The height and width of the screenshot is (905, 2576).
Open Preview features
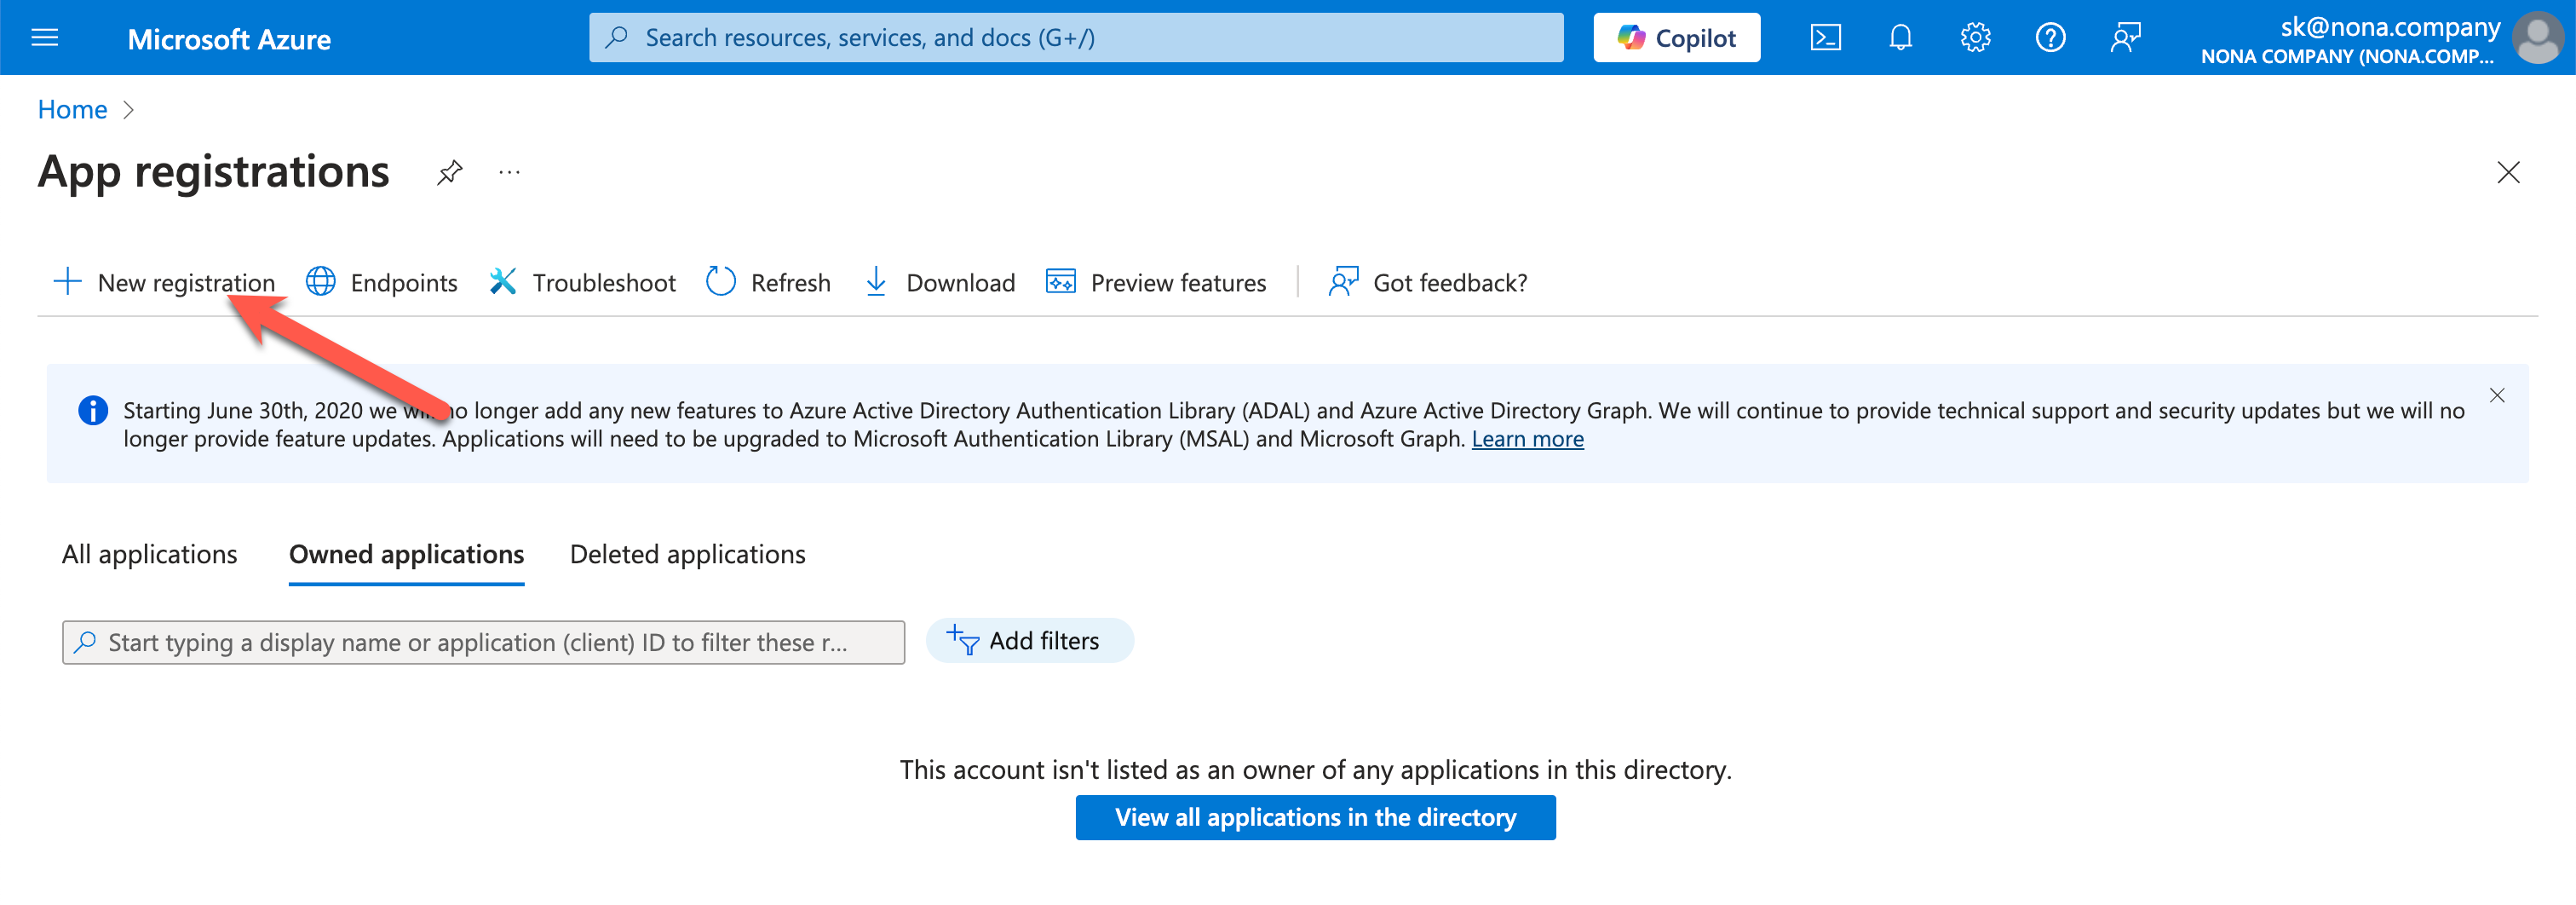point(1156,283)
